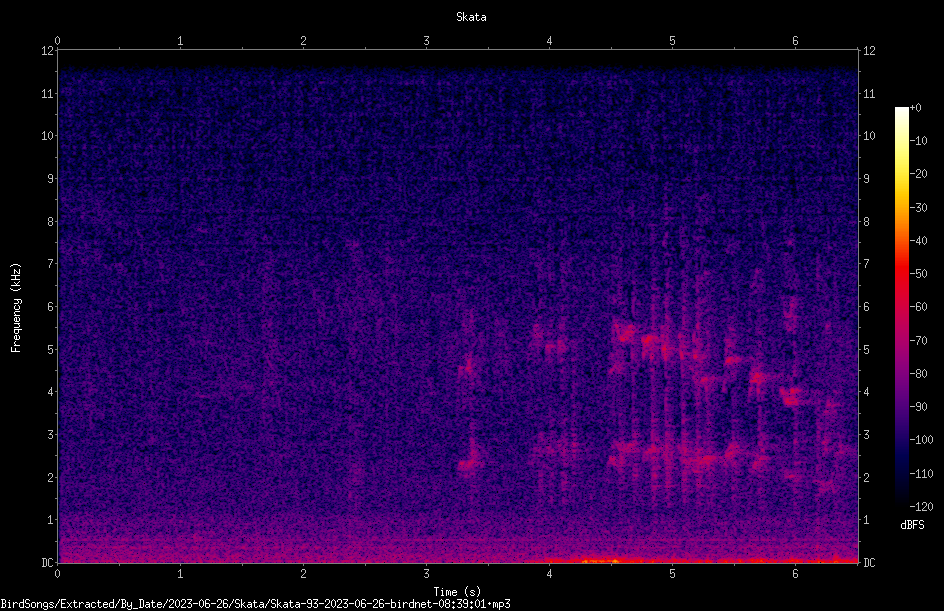Click the '6' tick on the bottom time axis
The width and height of the screenshot is (944, 611).
pos(795,574)
